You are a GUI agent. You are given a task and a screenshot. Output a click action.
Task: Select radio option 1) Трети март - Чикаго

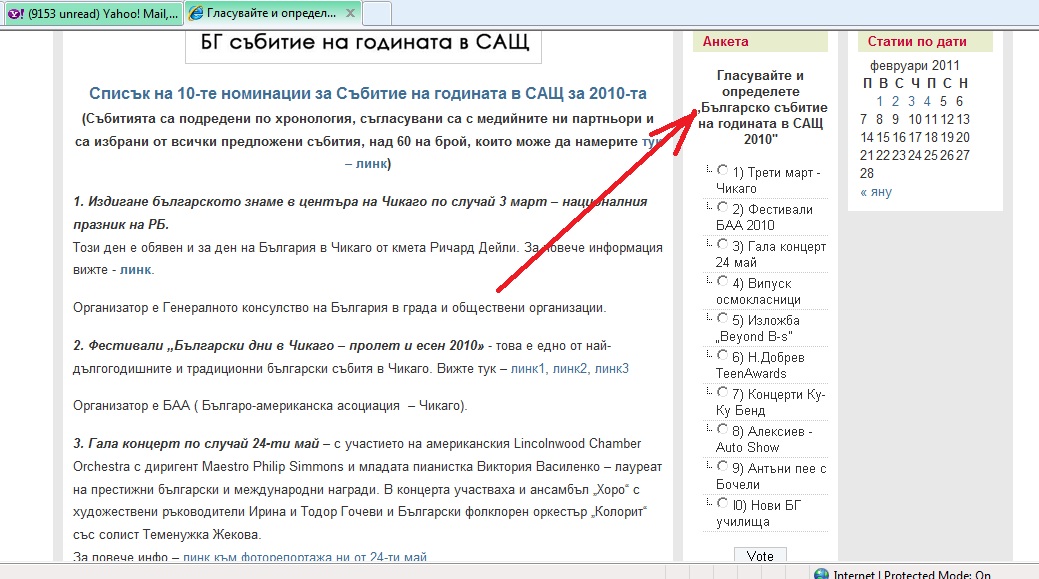(723, 170)
